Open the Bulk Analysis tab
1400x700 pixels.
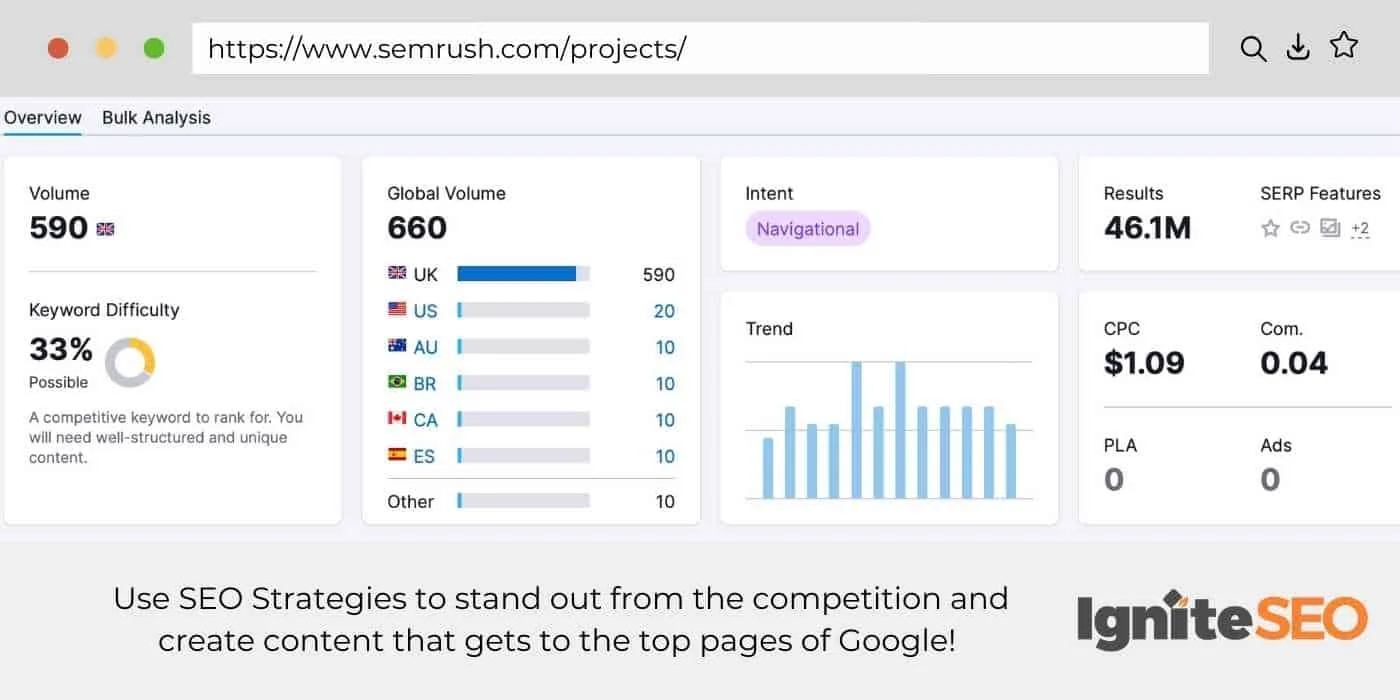156,117
